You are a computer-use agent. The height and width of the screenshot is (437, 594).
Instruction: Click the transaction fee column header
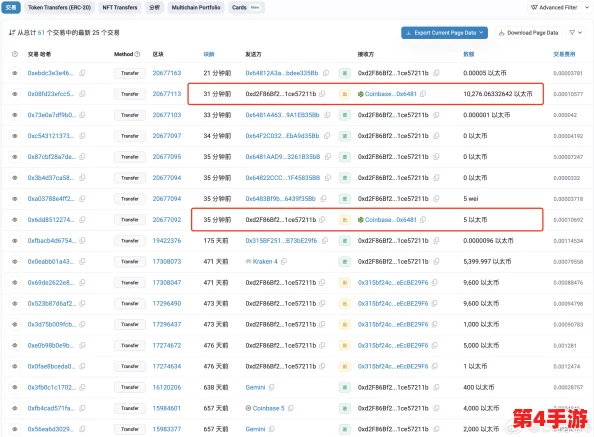tap(564, 54)
